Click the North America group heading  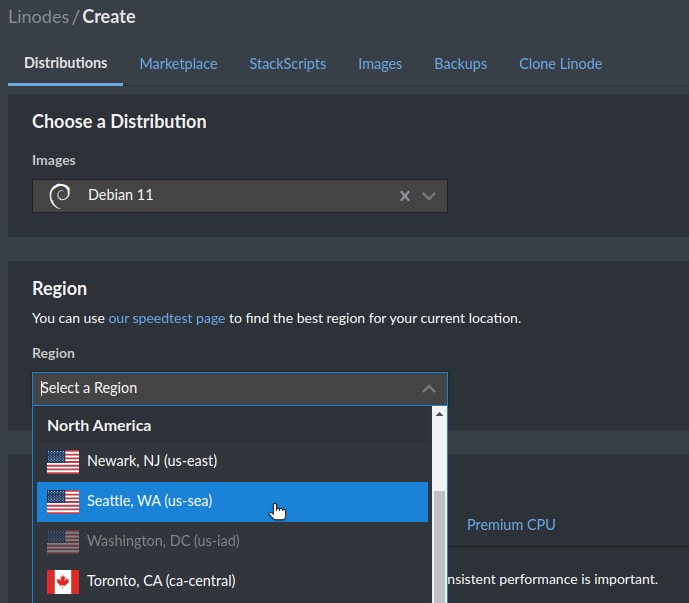(99, 425)
